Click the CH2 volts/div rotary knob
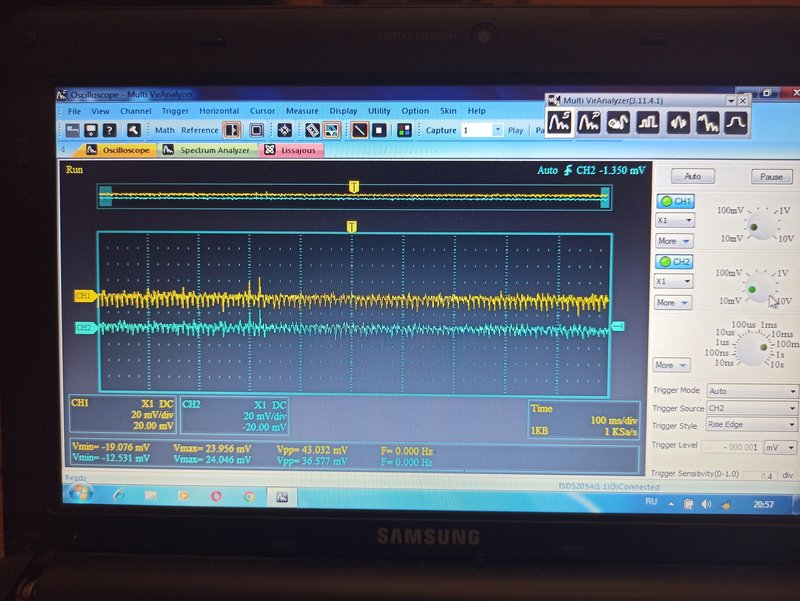 760,288
